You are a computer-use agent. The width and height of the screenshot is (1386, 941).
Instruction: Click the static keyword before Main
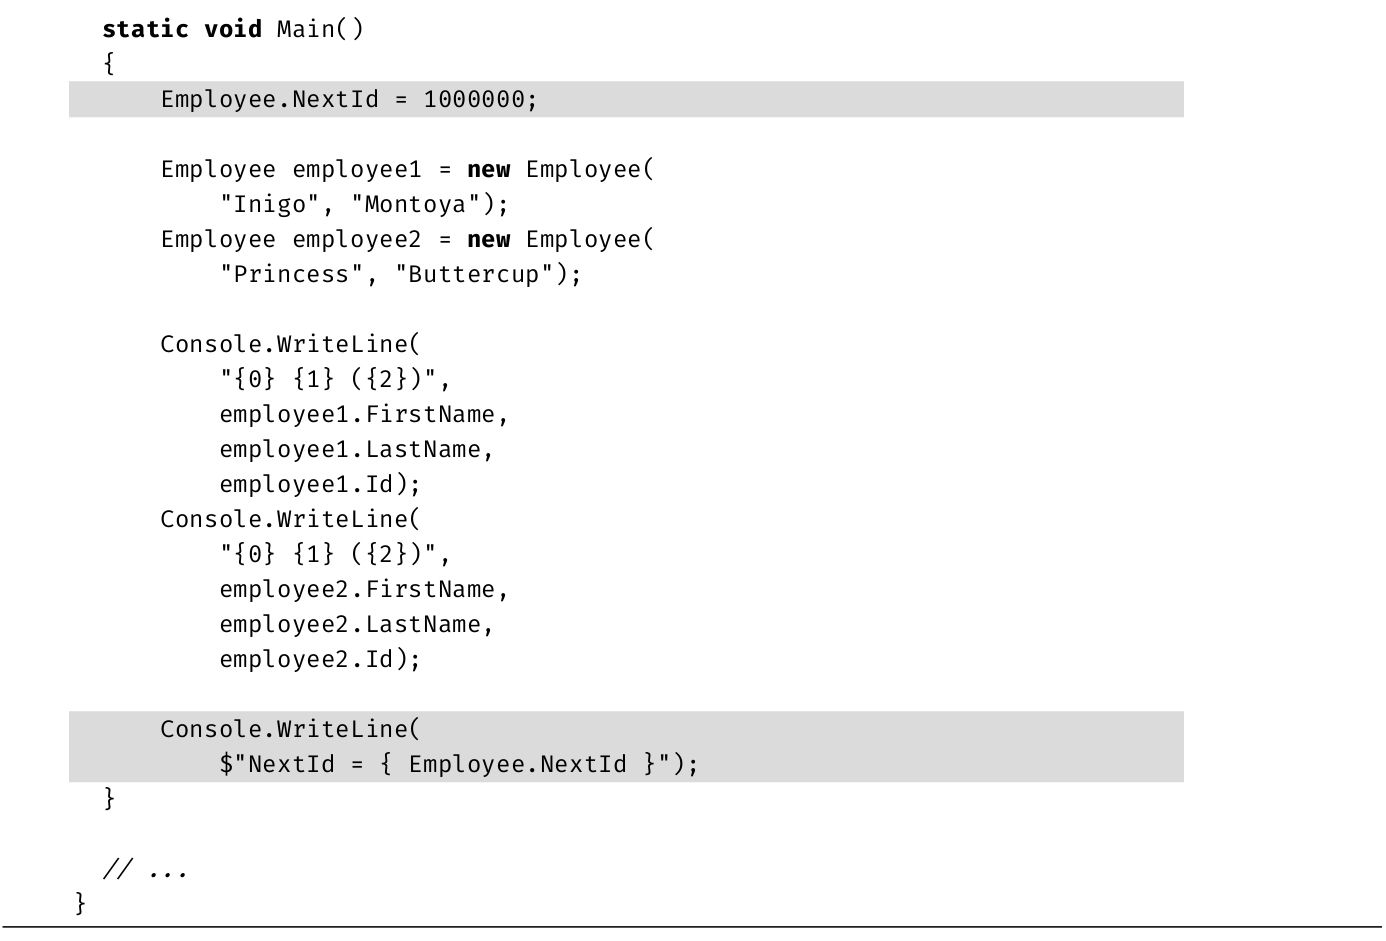(x=145, y=29)
